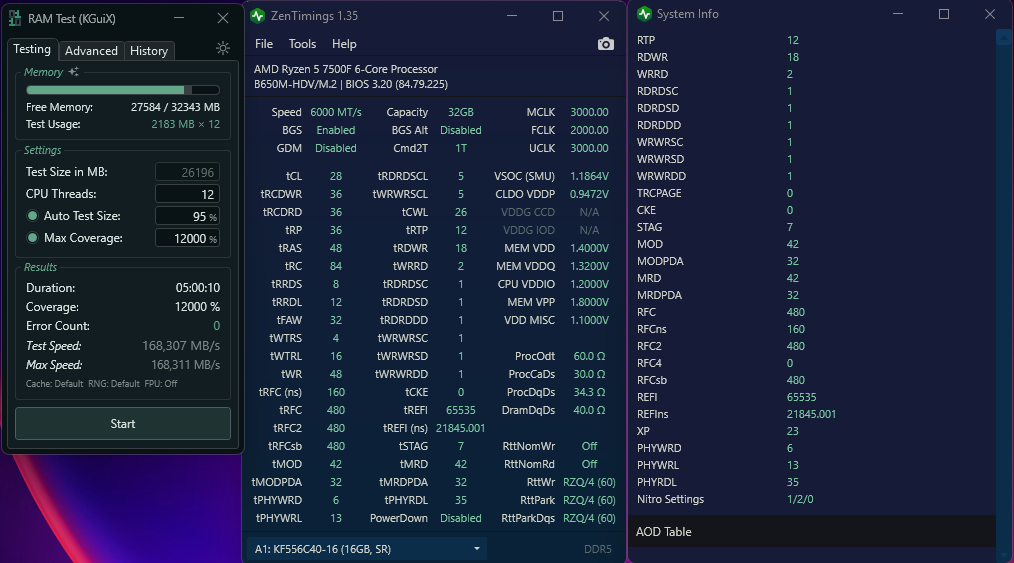The image size is (1014, 563).
Task: Click the Capacity value 32GB
Action: tap(460, 112)
